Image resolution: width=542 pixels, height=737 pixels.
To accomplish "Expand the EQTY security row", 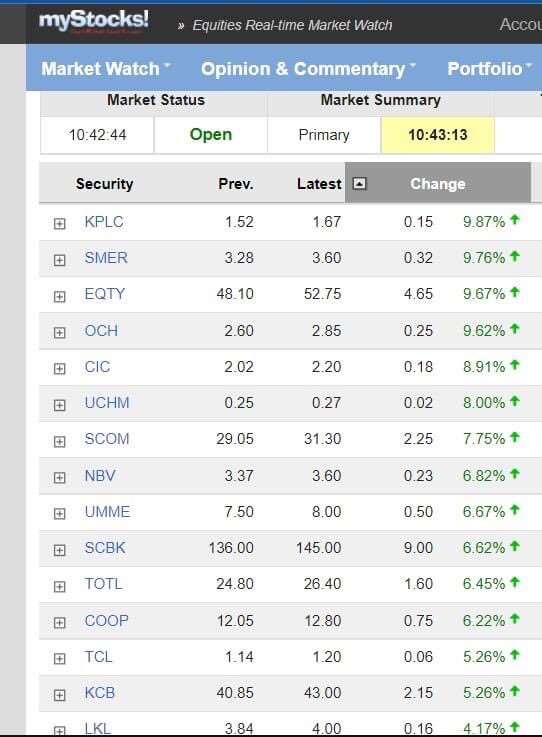I will click(x=59, y=297).
